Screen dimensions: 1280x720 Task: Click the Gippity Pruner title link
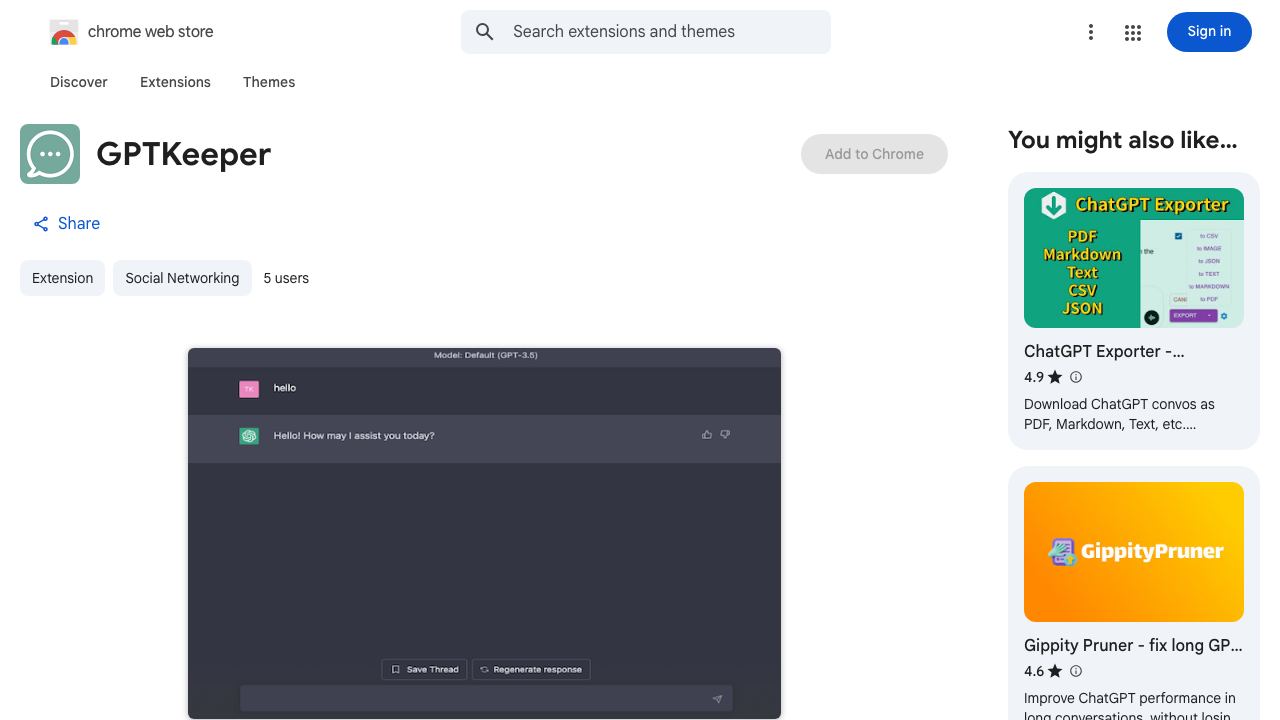[1133, 646]
